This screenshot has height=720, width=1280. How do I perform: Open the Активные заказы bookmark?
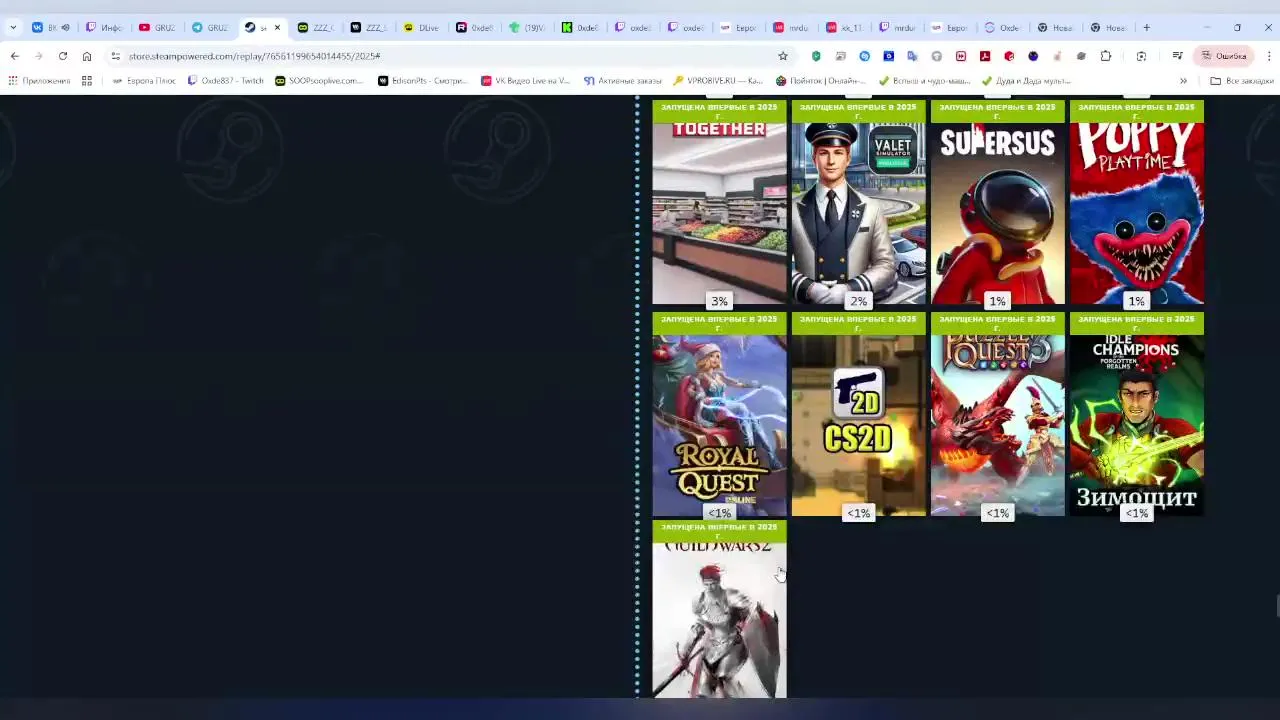point(623,81)
